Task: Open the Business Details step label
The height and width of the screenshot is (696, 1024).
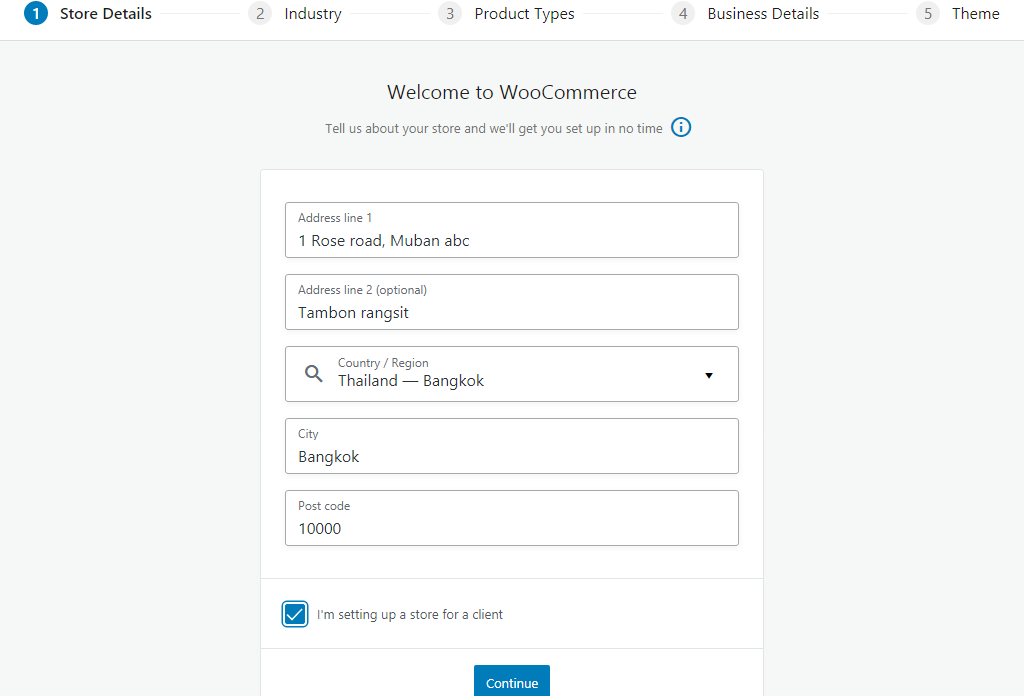Action: coord(763,14)
